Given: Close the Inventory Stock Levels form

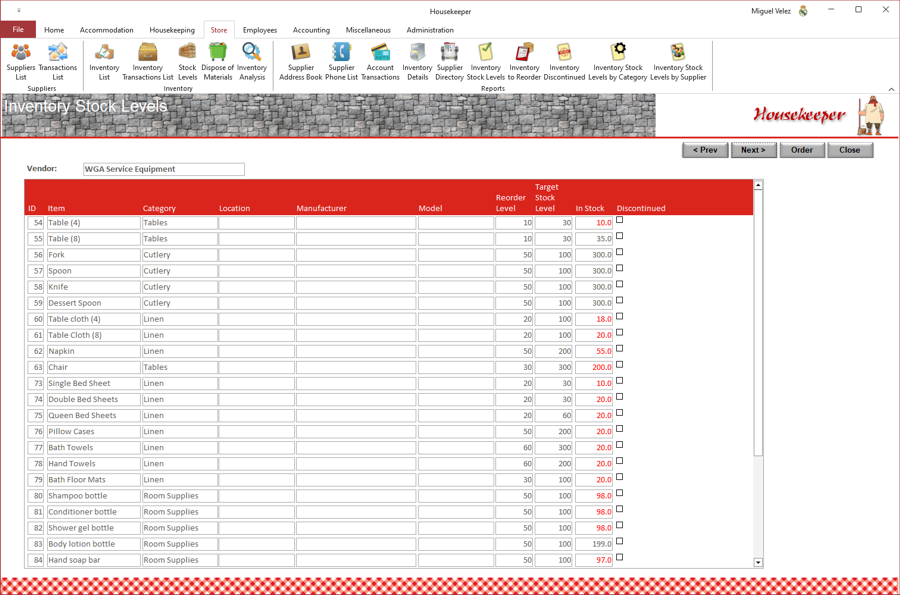Looking at the screenshot, I should [x=850, y=150].
